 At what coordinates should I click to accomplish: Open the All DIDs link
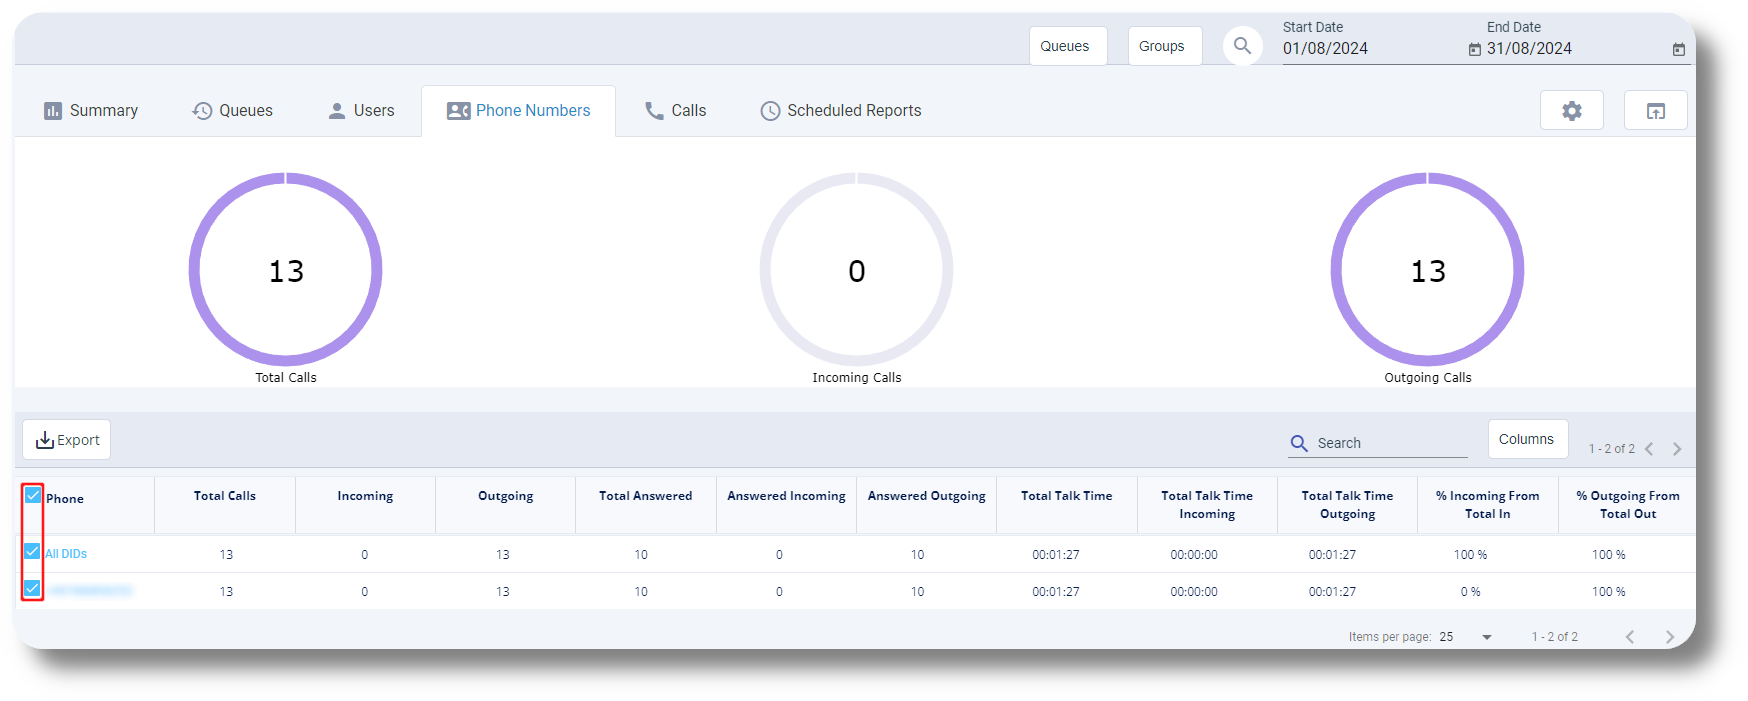[66, 554]
